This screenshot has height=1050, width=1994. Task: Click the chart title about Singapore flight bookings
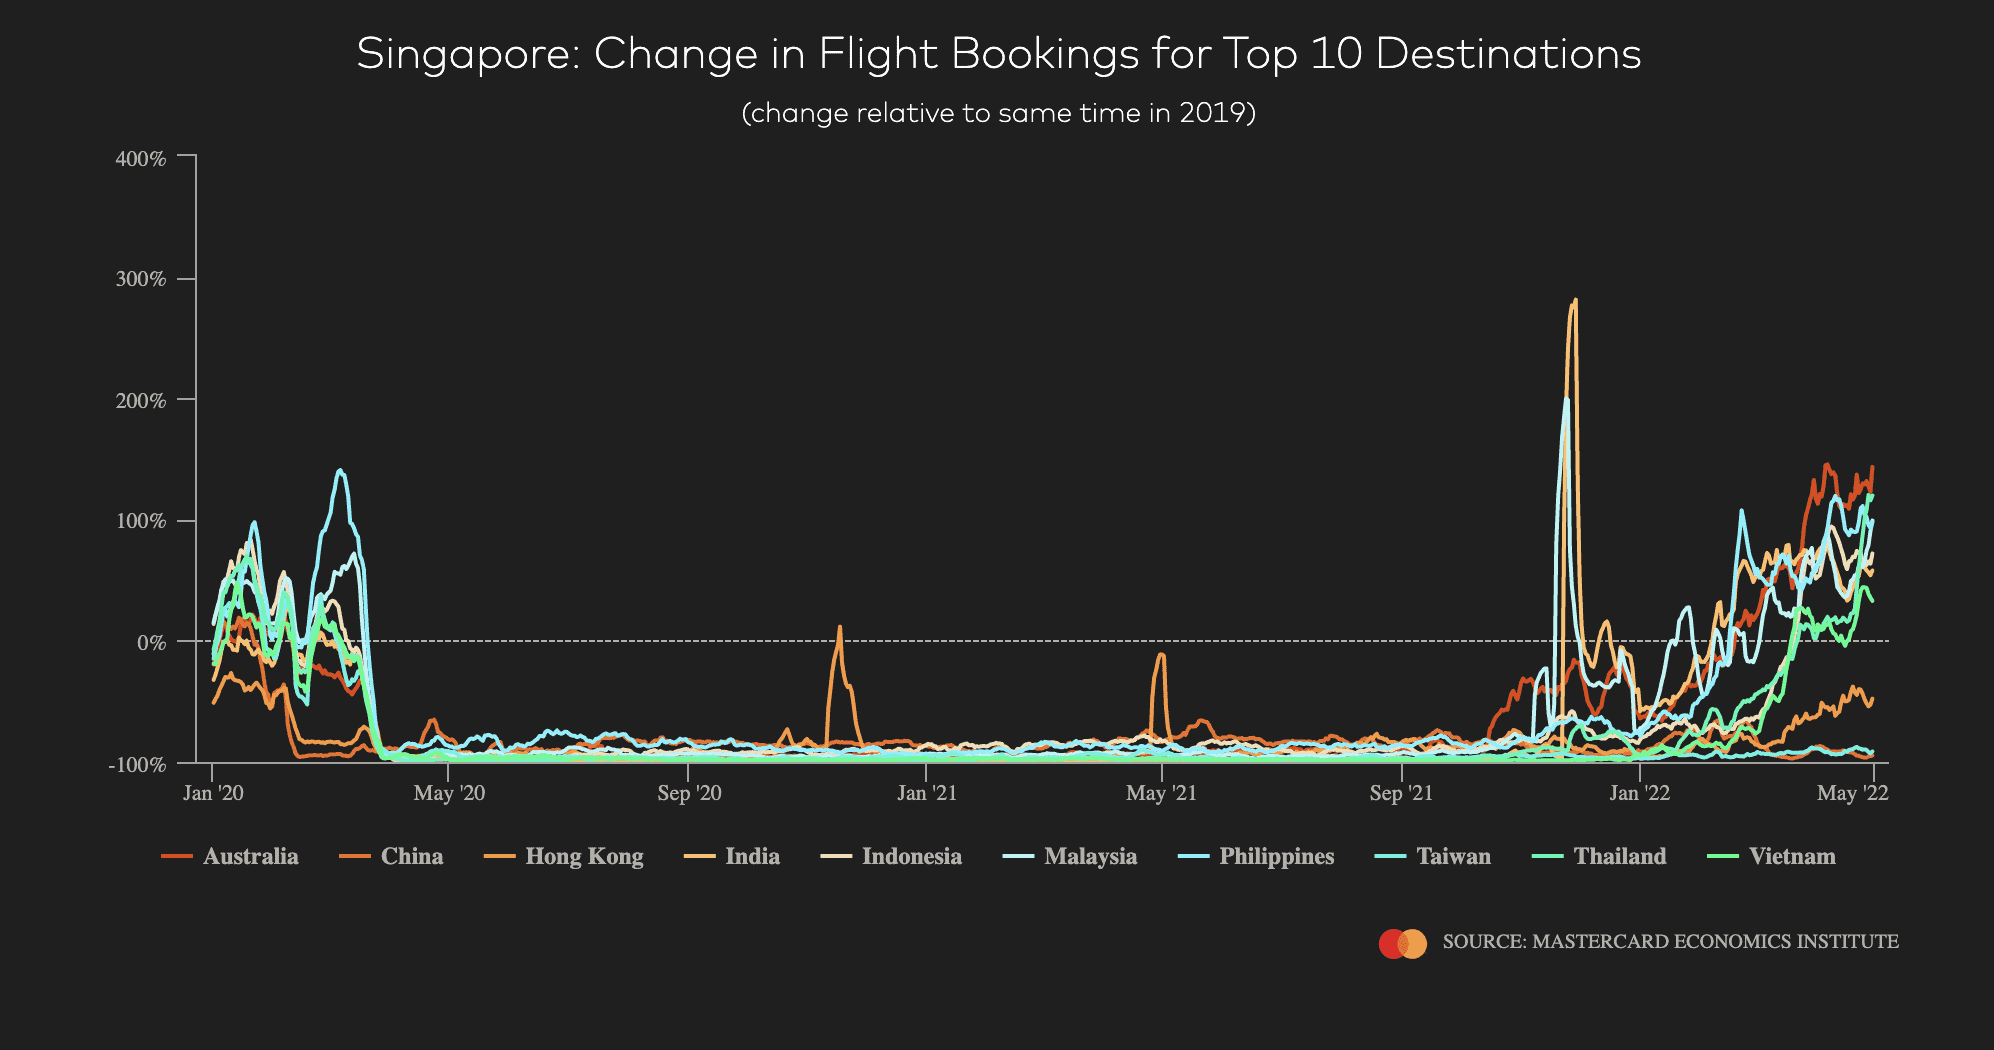[998, 54]
